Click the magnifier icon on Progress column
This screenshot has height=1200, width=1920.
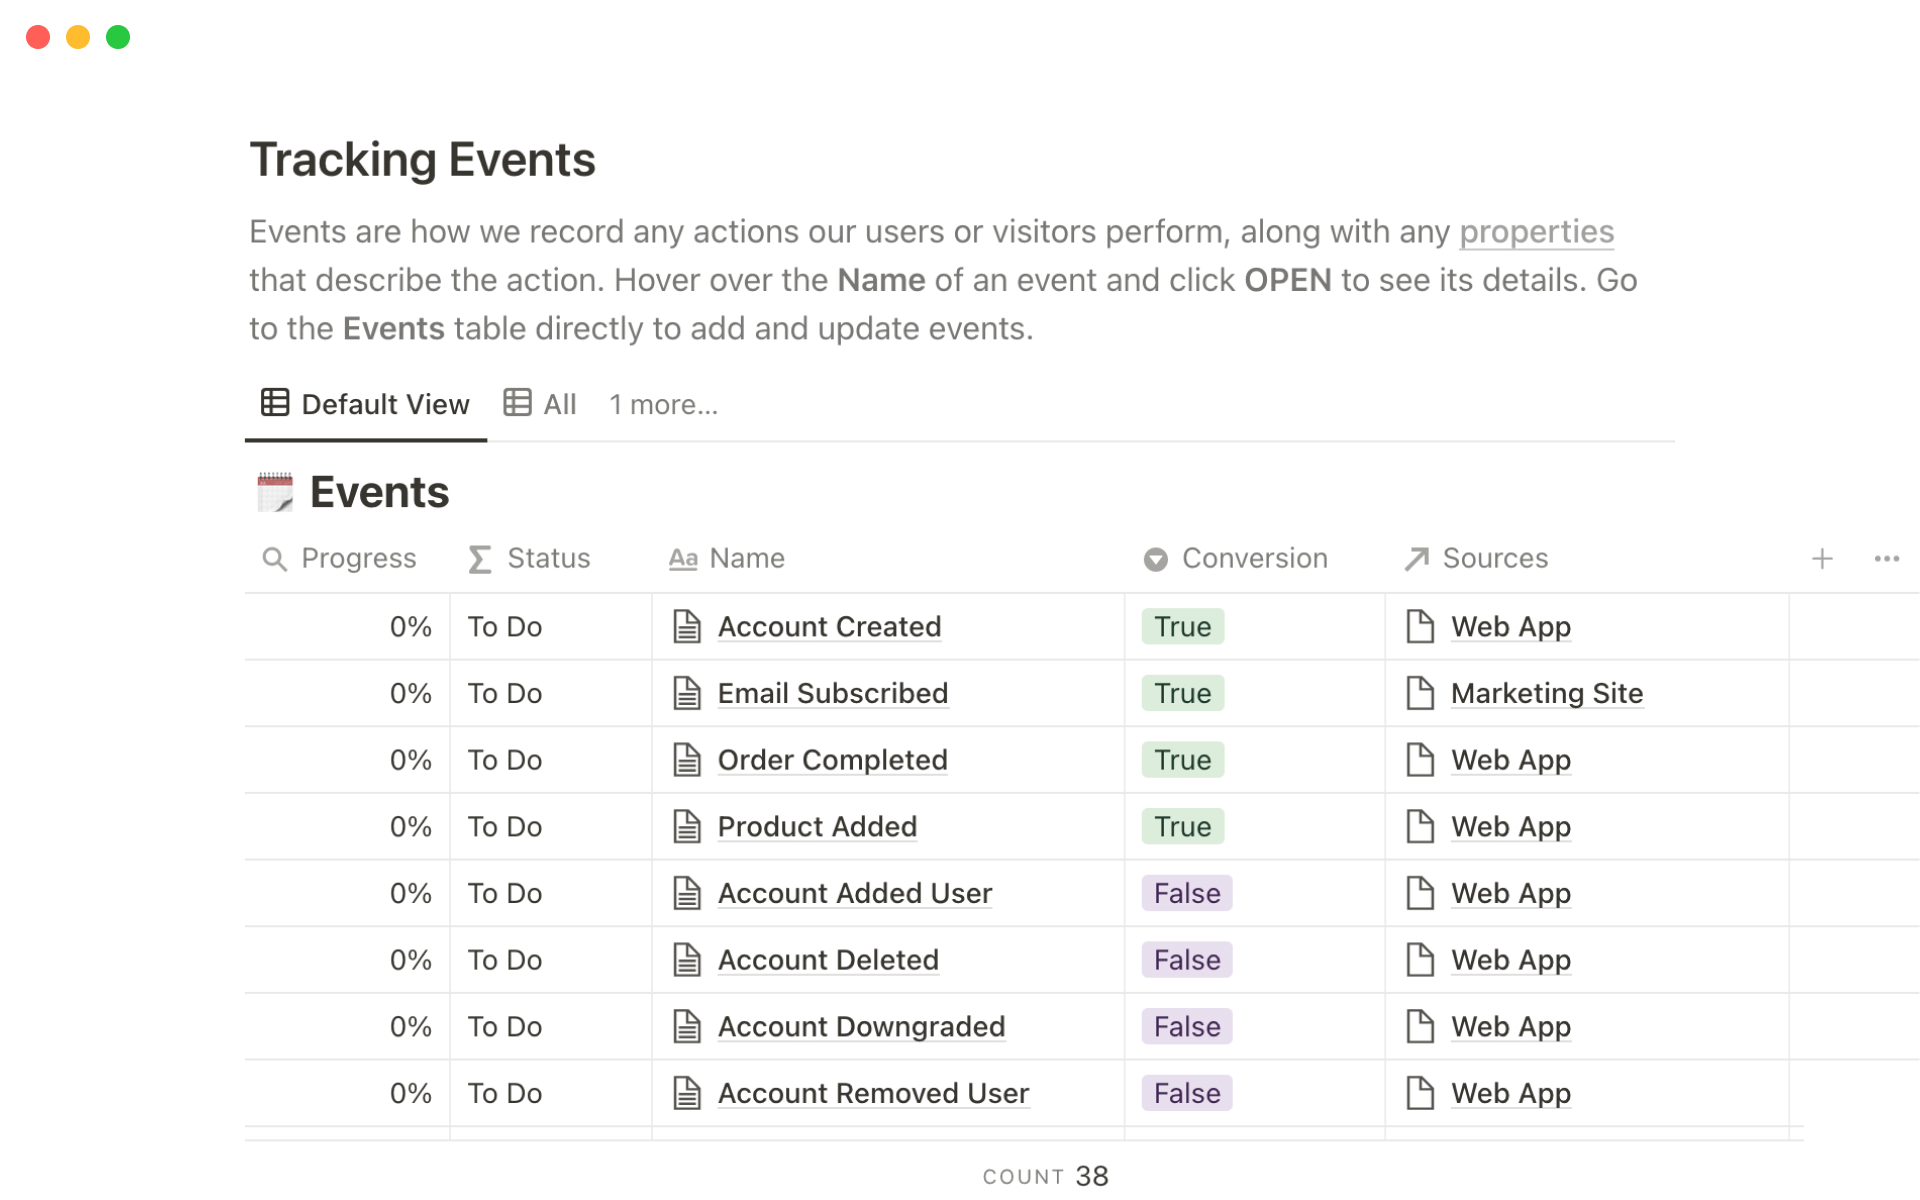[274, 559]
